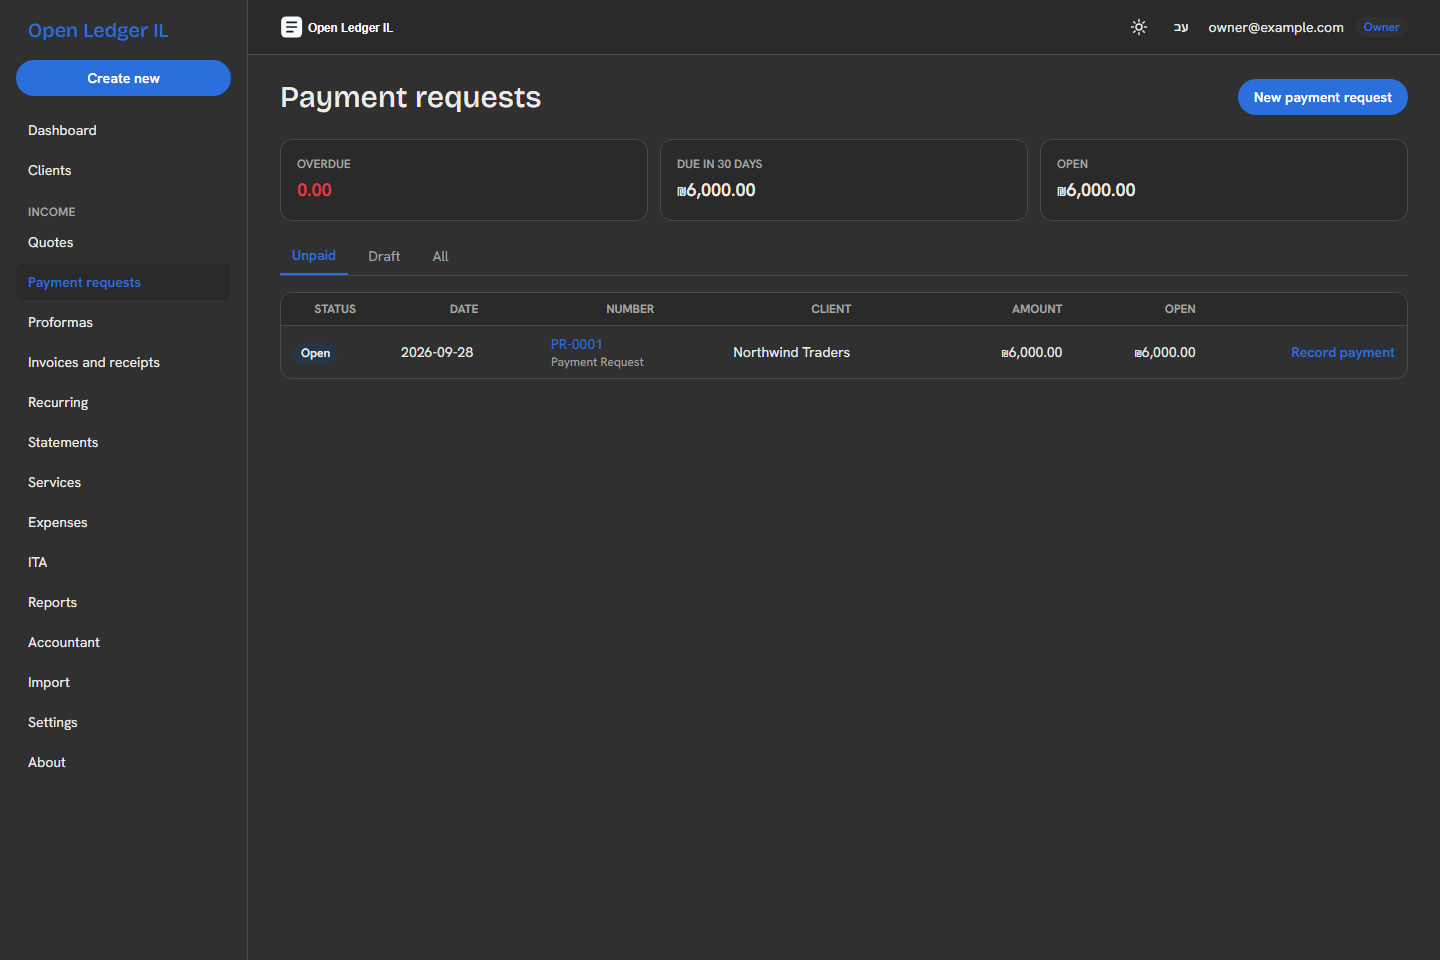This screenshot has height=960, width=1440.
Task: Navigate to the Accountant page
Action: (x=123, y=642)
